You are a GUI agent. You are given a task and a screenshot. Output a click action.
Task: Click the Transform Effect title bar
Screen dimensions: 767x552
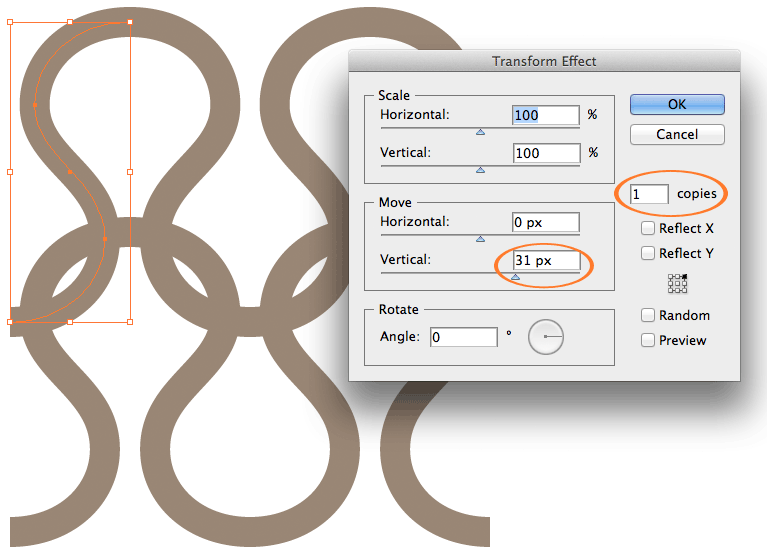[544, 61]
